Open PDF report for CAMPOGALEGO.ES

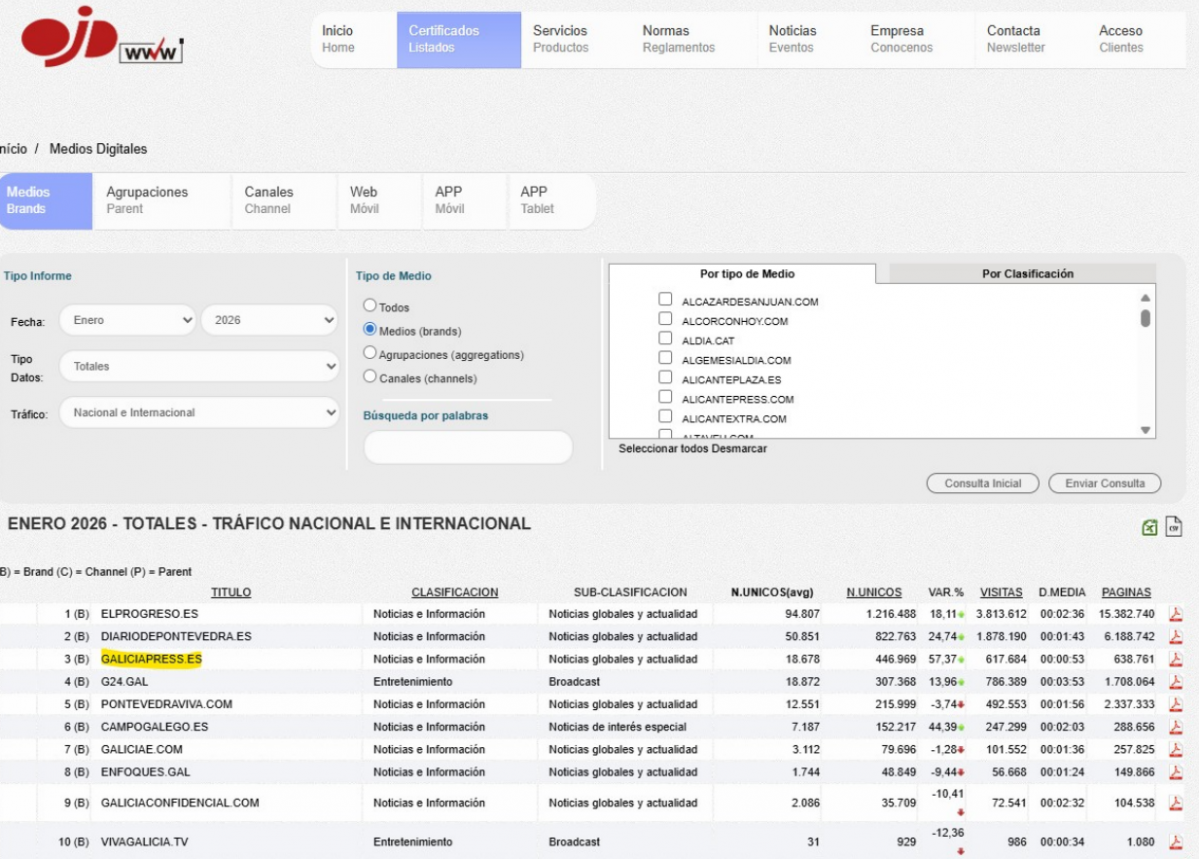1176,727
